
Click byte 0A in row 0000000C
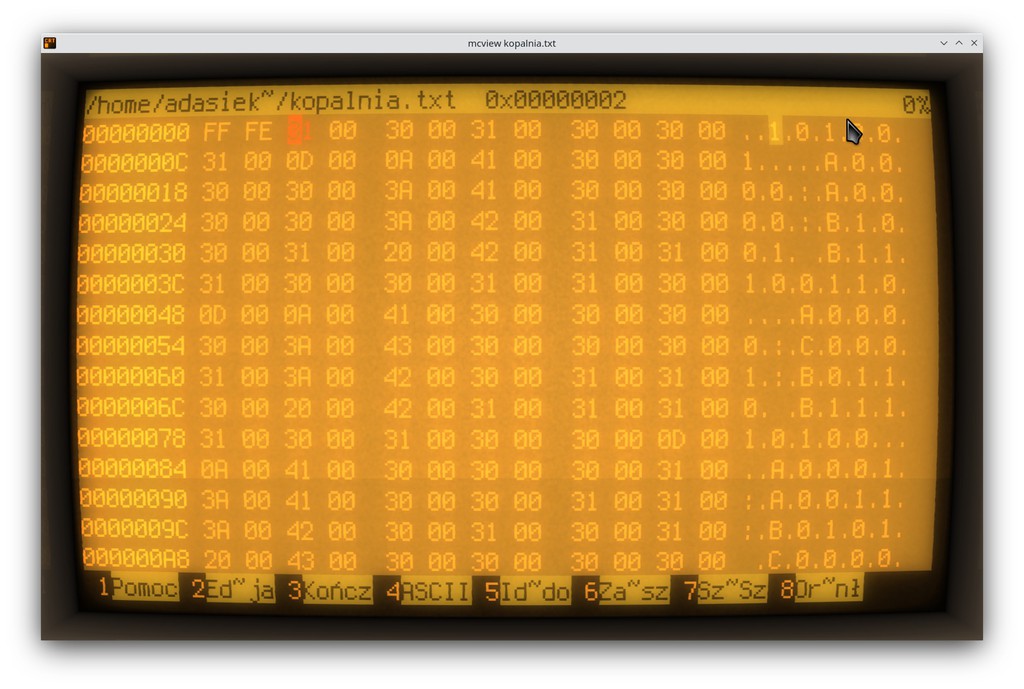[x=398, y=160]
